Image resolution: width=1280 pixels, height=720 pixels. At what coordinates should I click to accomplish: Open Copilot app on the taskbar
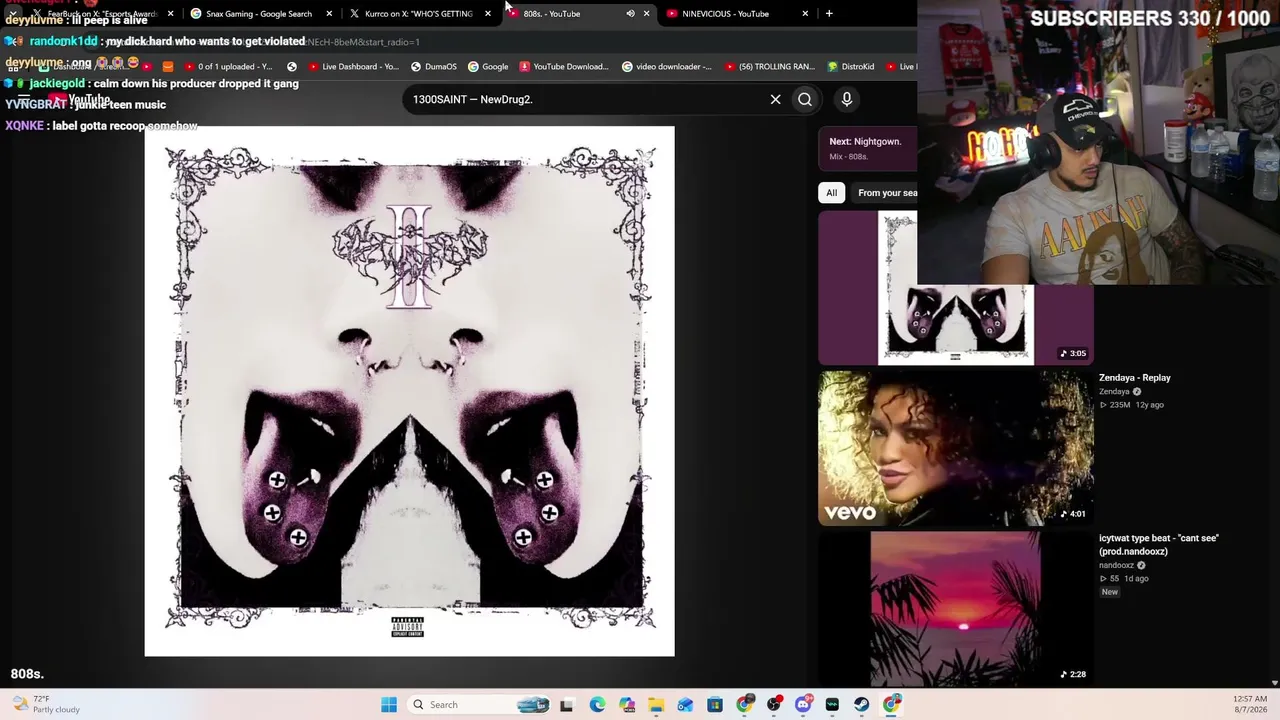pos(627,705)
